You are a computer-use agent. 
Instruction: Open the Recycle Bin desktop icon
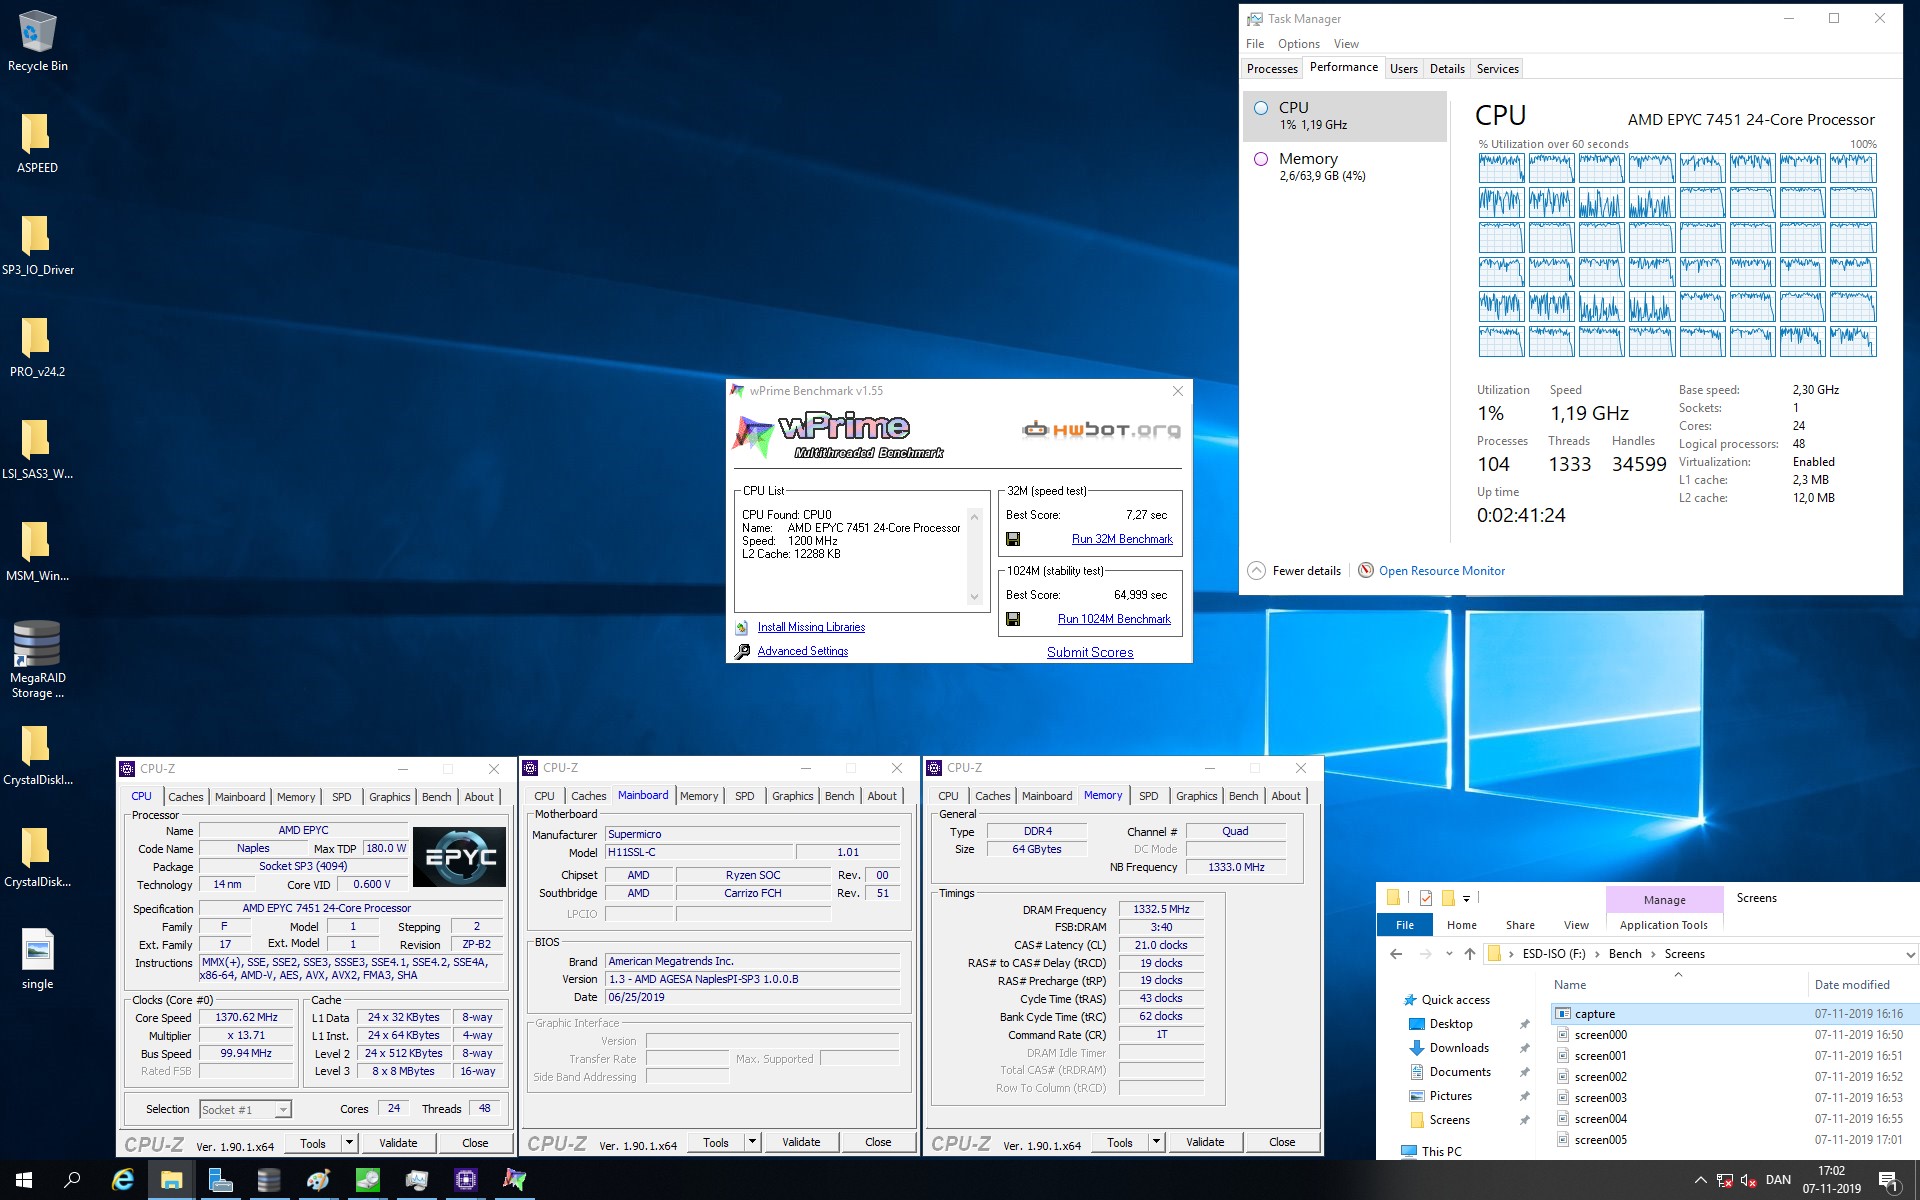tap(37, 40)
